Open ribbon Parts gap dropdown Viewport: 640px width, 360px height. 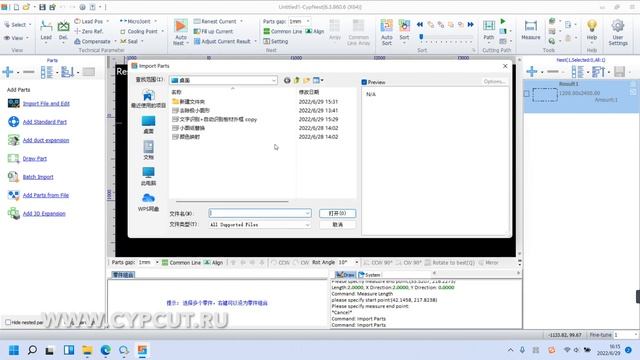[308, 21]
